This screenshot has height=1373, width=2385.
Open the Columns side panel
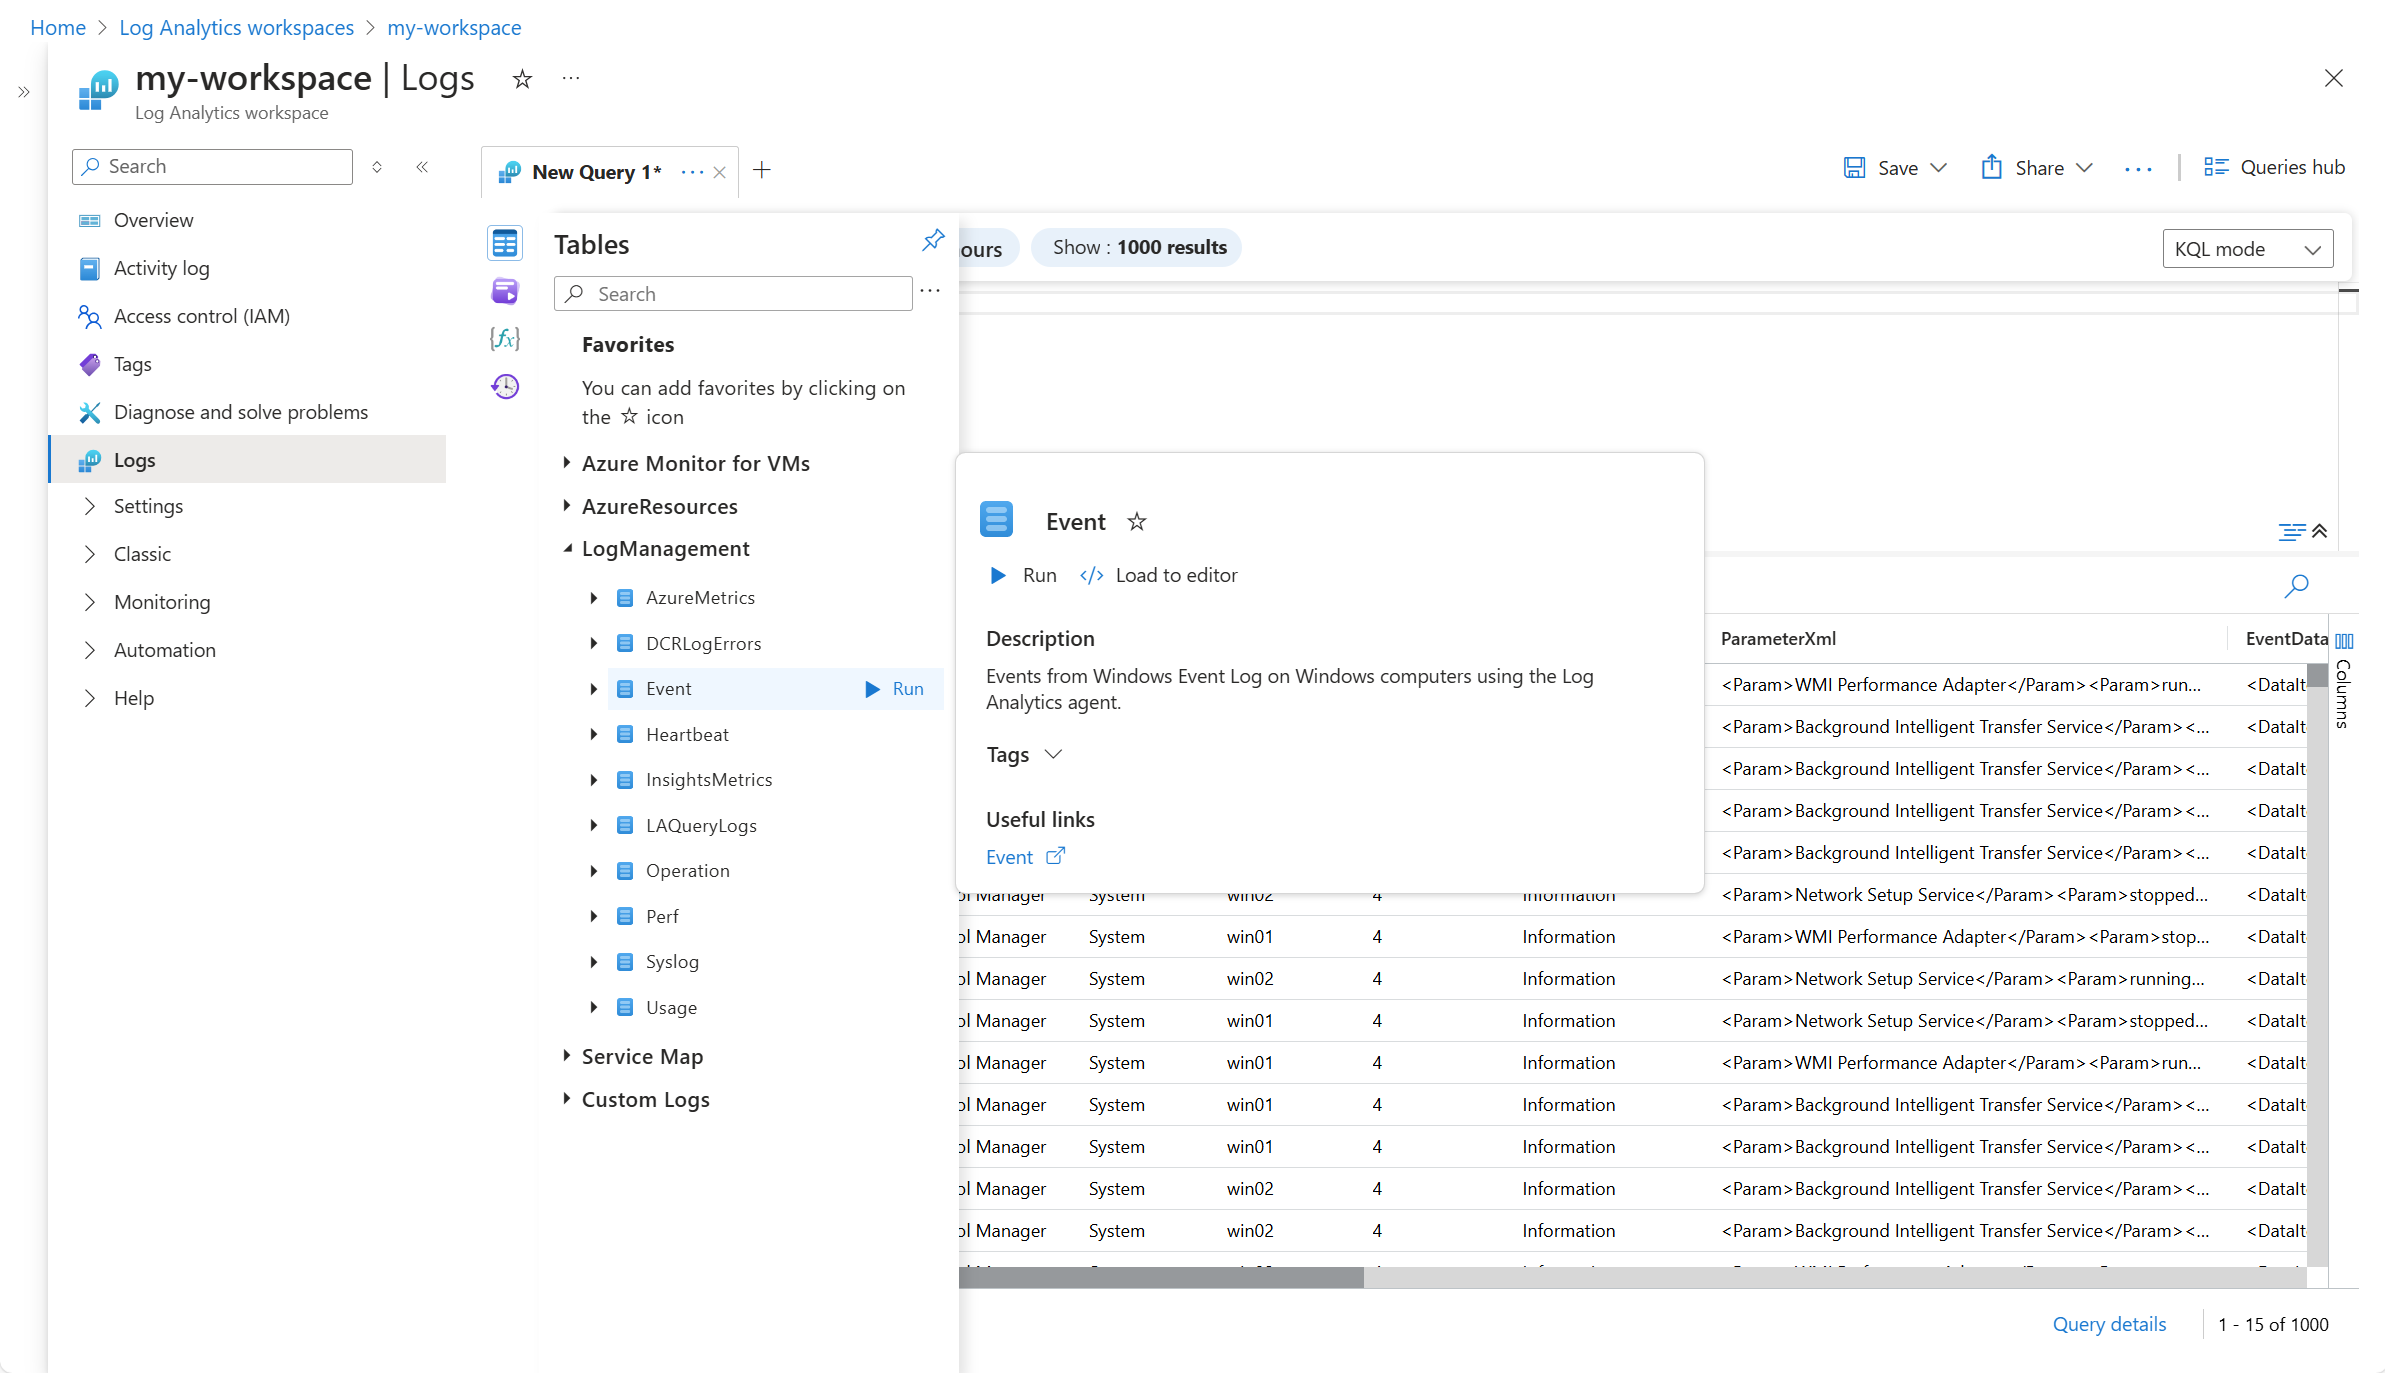(2344, 680)
